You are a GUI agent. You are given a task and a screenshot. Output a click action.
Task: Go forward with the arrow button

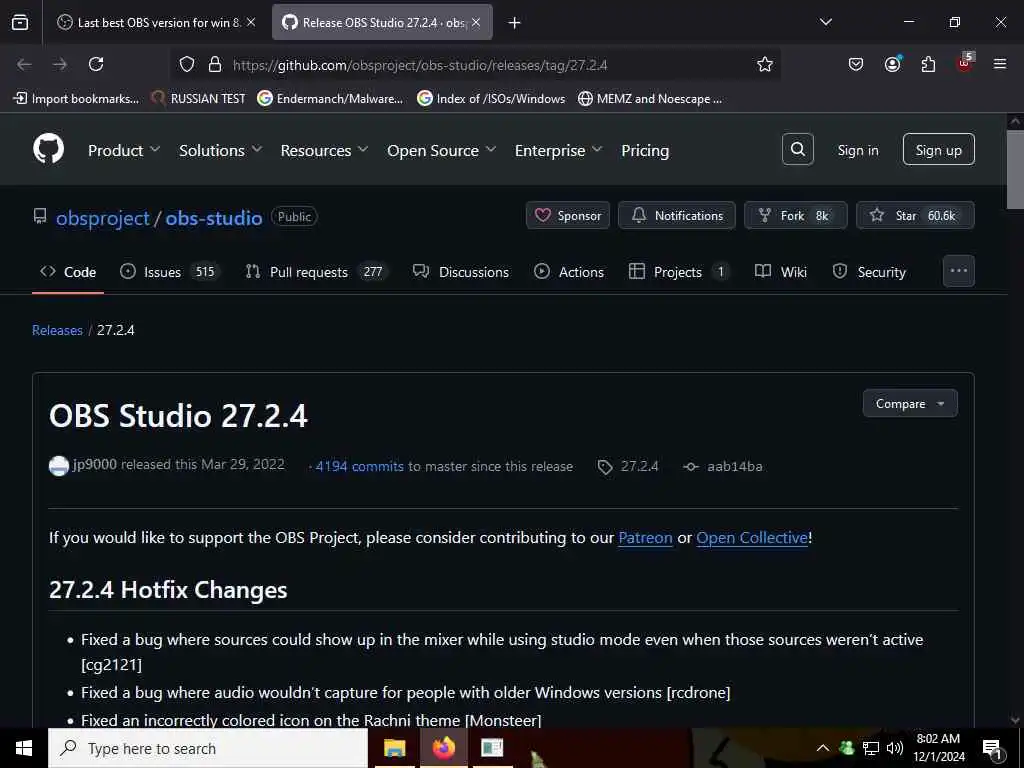[59, 64]
